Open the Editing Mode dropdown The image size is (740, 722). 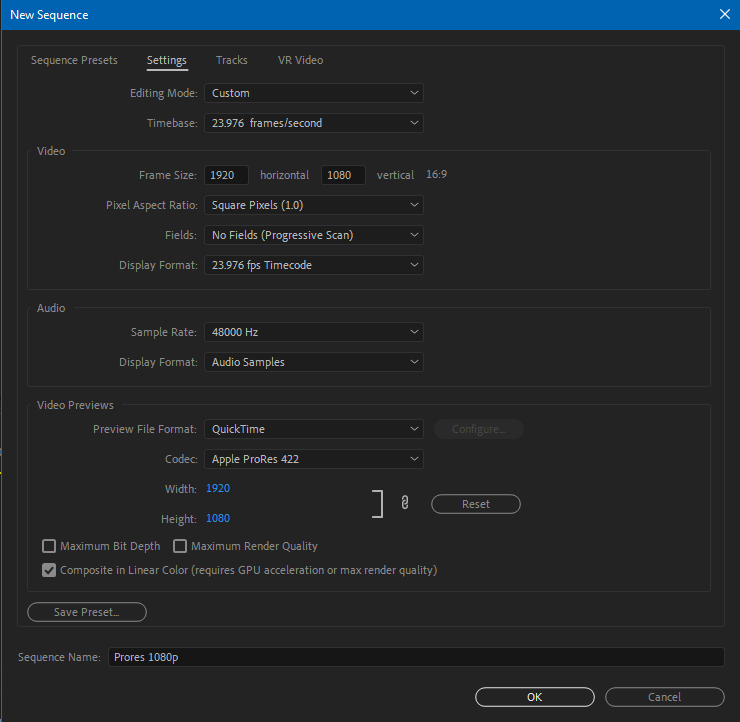click(313, 93)
